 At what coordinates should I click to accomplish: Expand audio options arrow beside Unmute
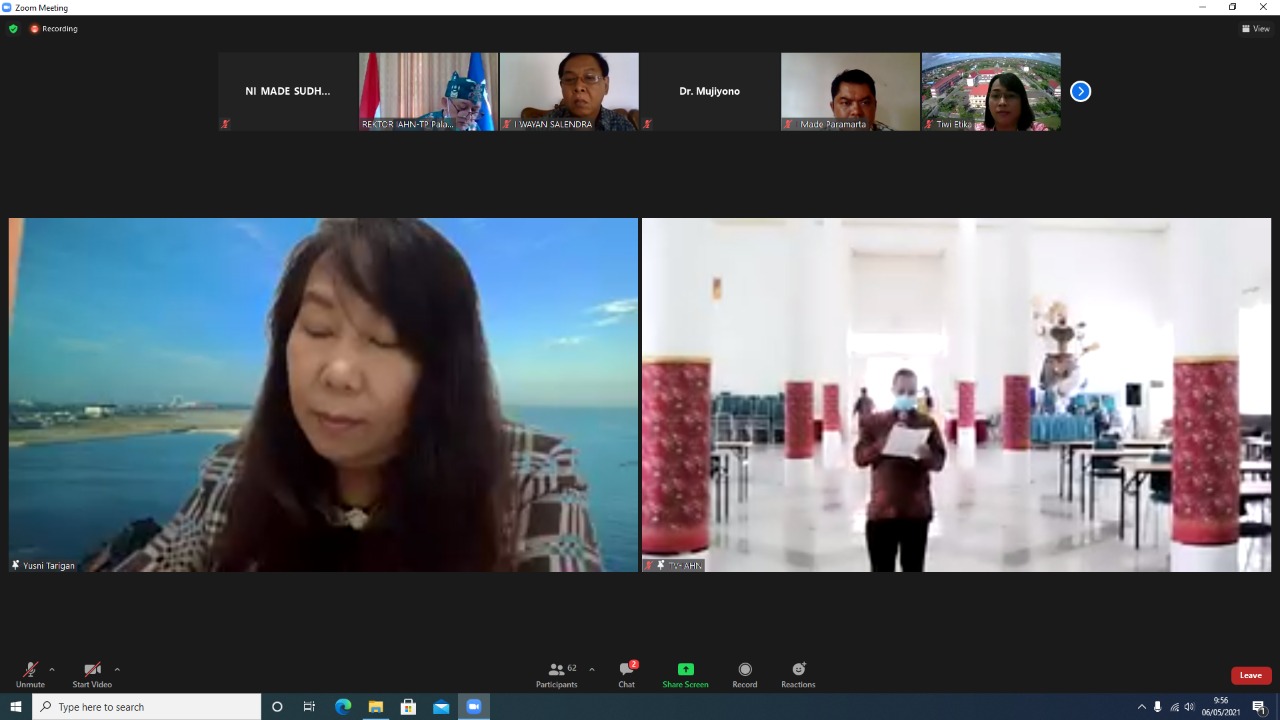[52, 669]
